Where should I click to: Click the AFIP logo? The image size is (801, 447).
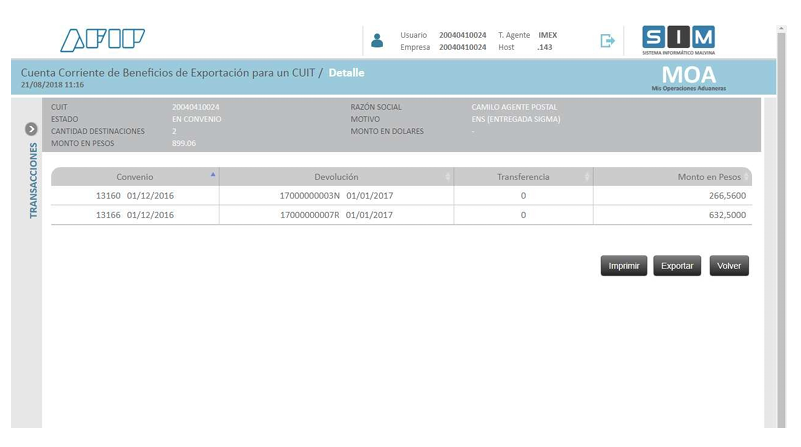coord(102,40)
